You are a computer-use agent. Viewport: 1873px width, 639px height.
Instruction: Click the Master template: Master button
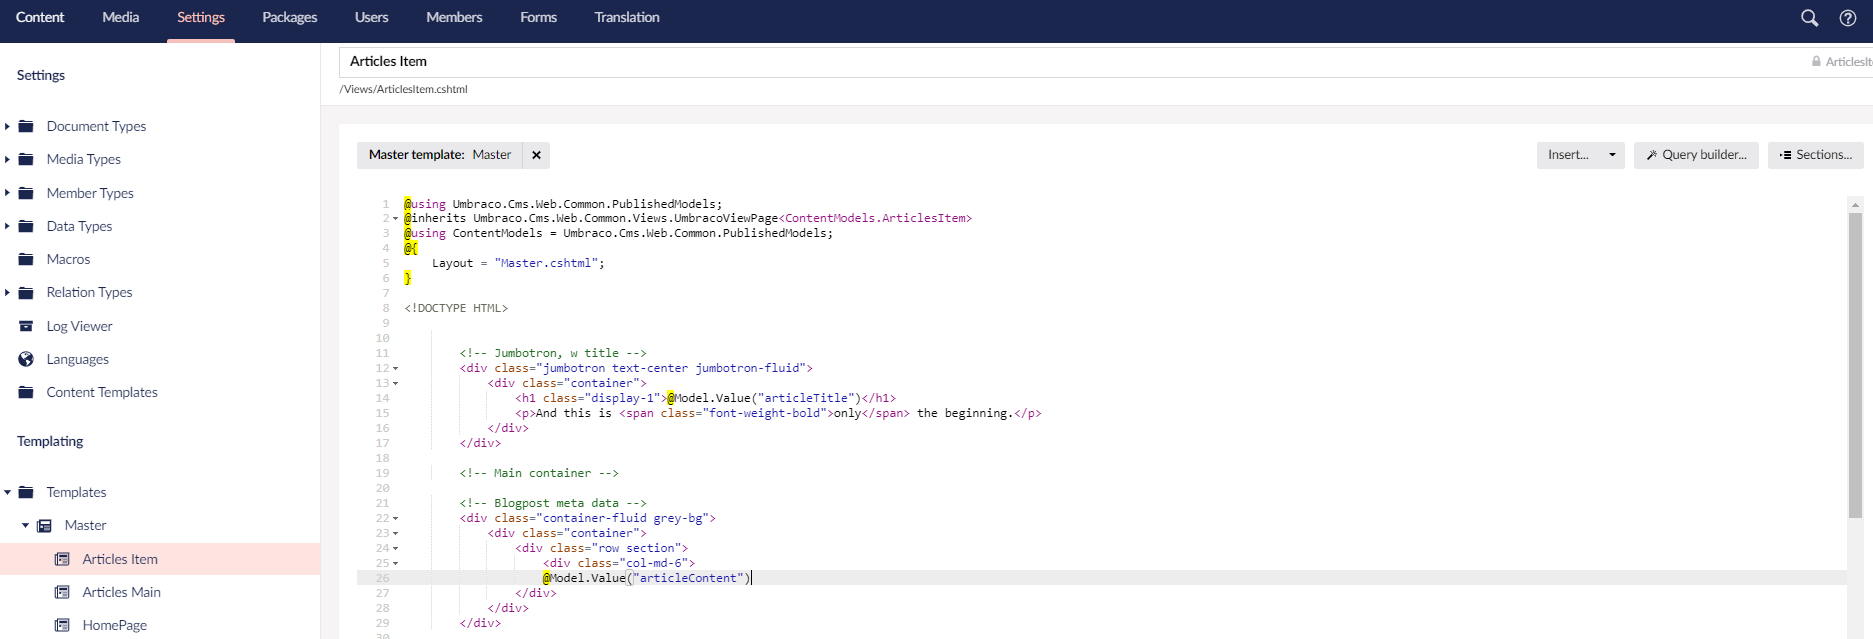click(440, 155)
